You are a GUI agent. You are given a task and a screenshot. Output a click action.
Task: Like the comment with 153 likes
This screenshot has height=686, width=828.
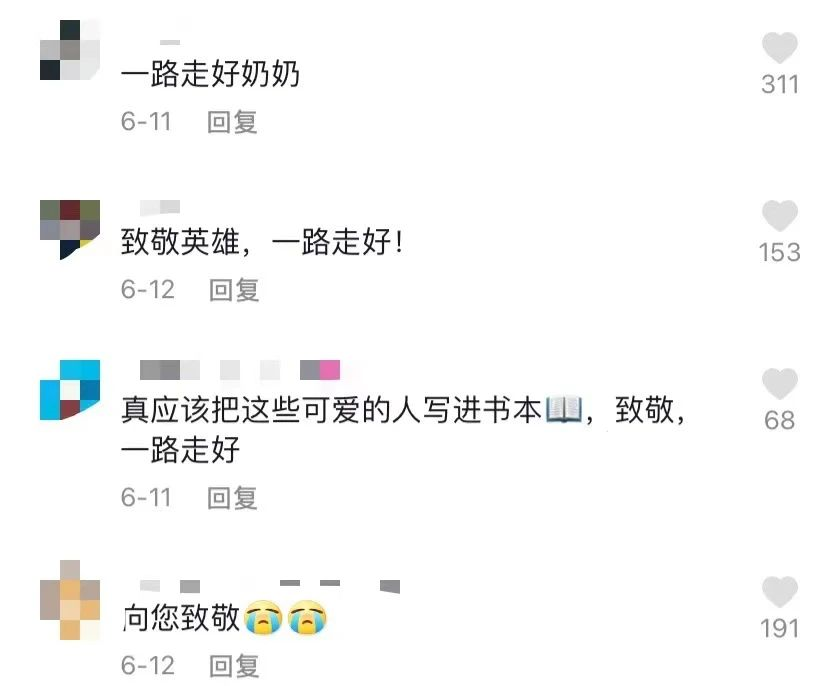[x=779, y=215]
